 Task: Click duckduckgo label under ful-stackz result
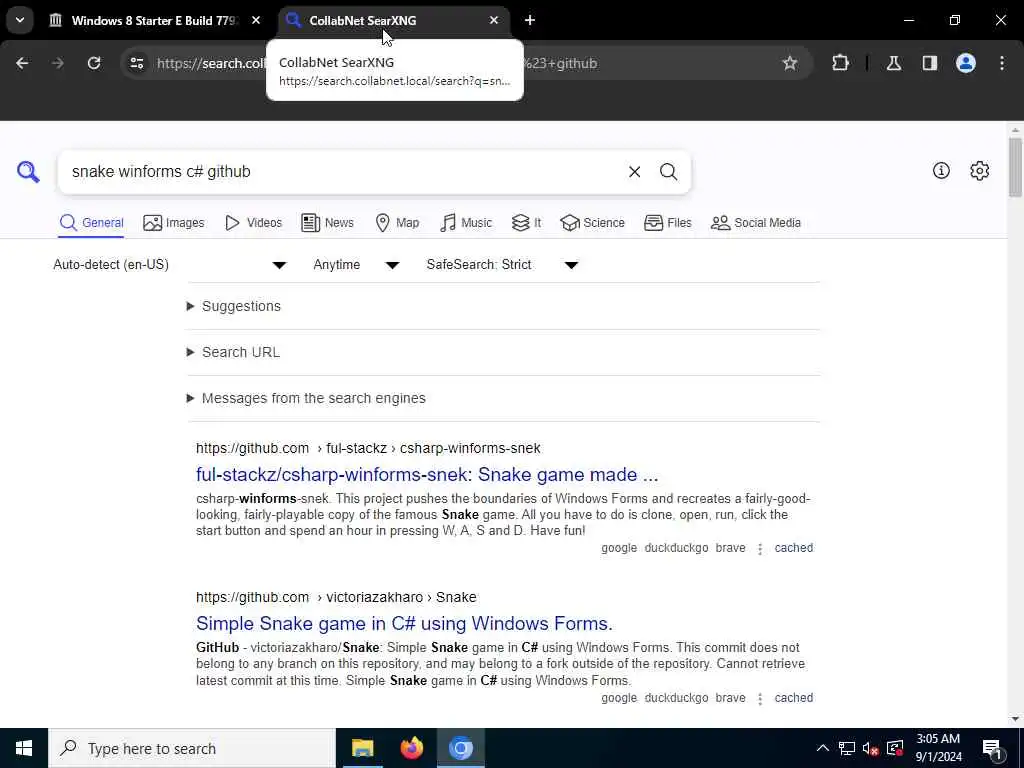click(676, 548)
